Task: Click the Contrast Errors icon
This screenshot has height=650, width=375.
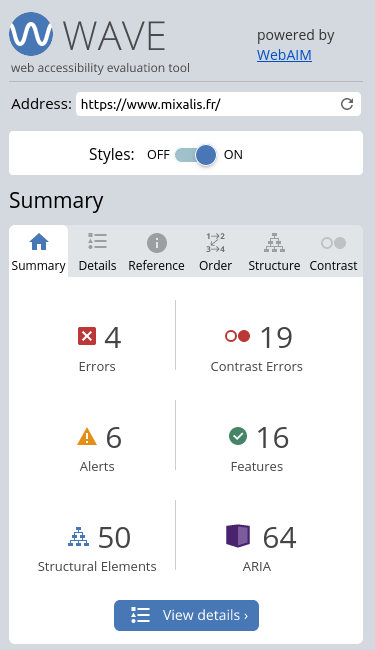Action: coord(237,336)
